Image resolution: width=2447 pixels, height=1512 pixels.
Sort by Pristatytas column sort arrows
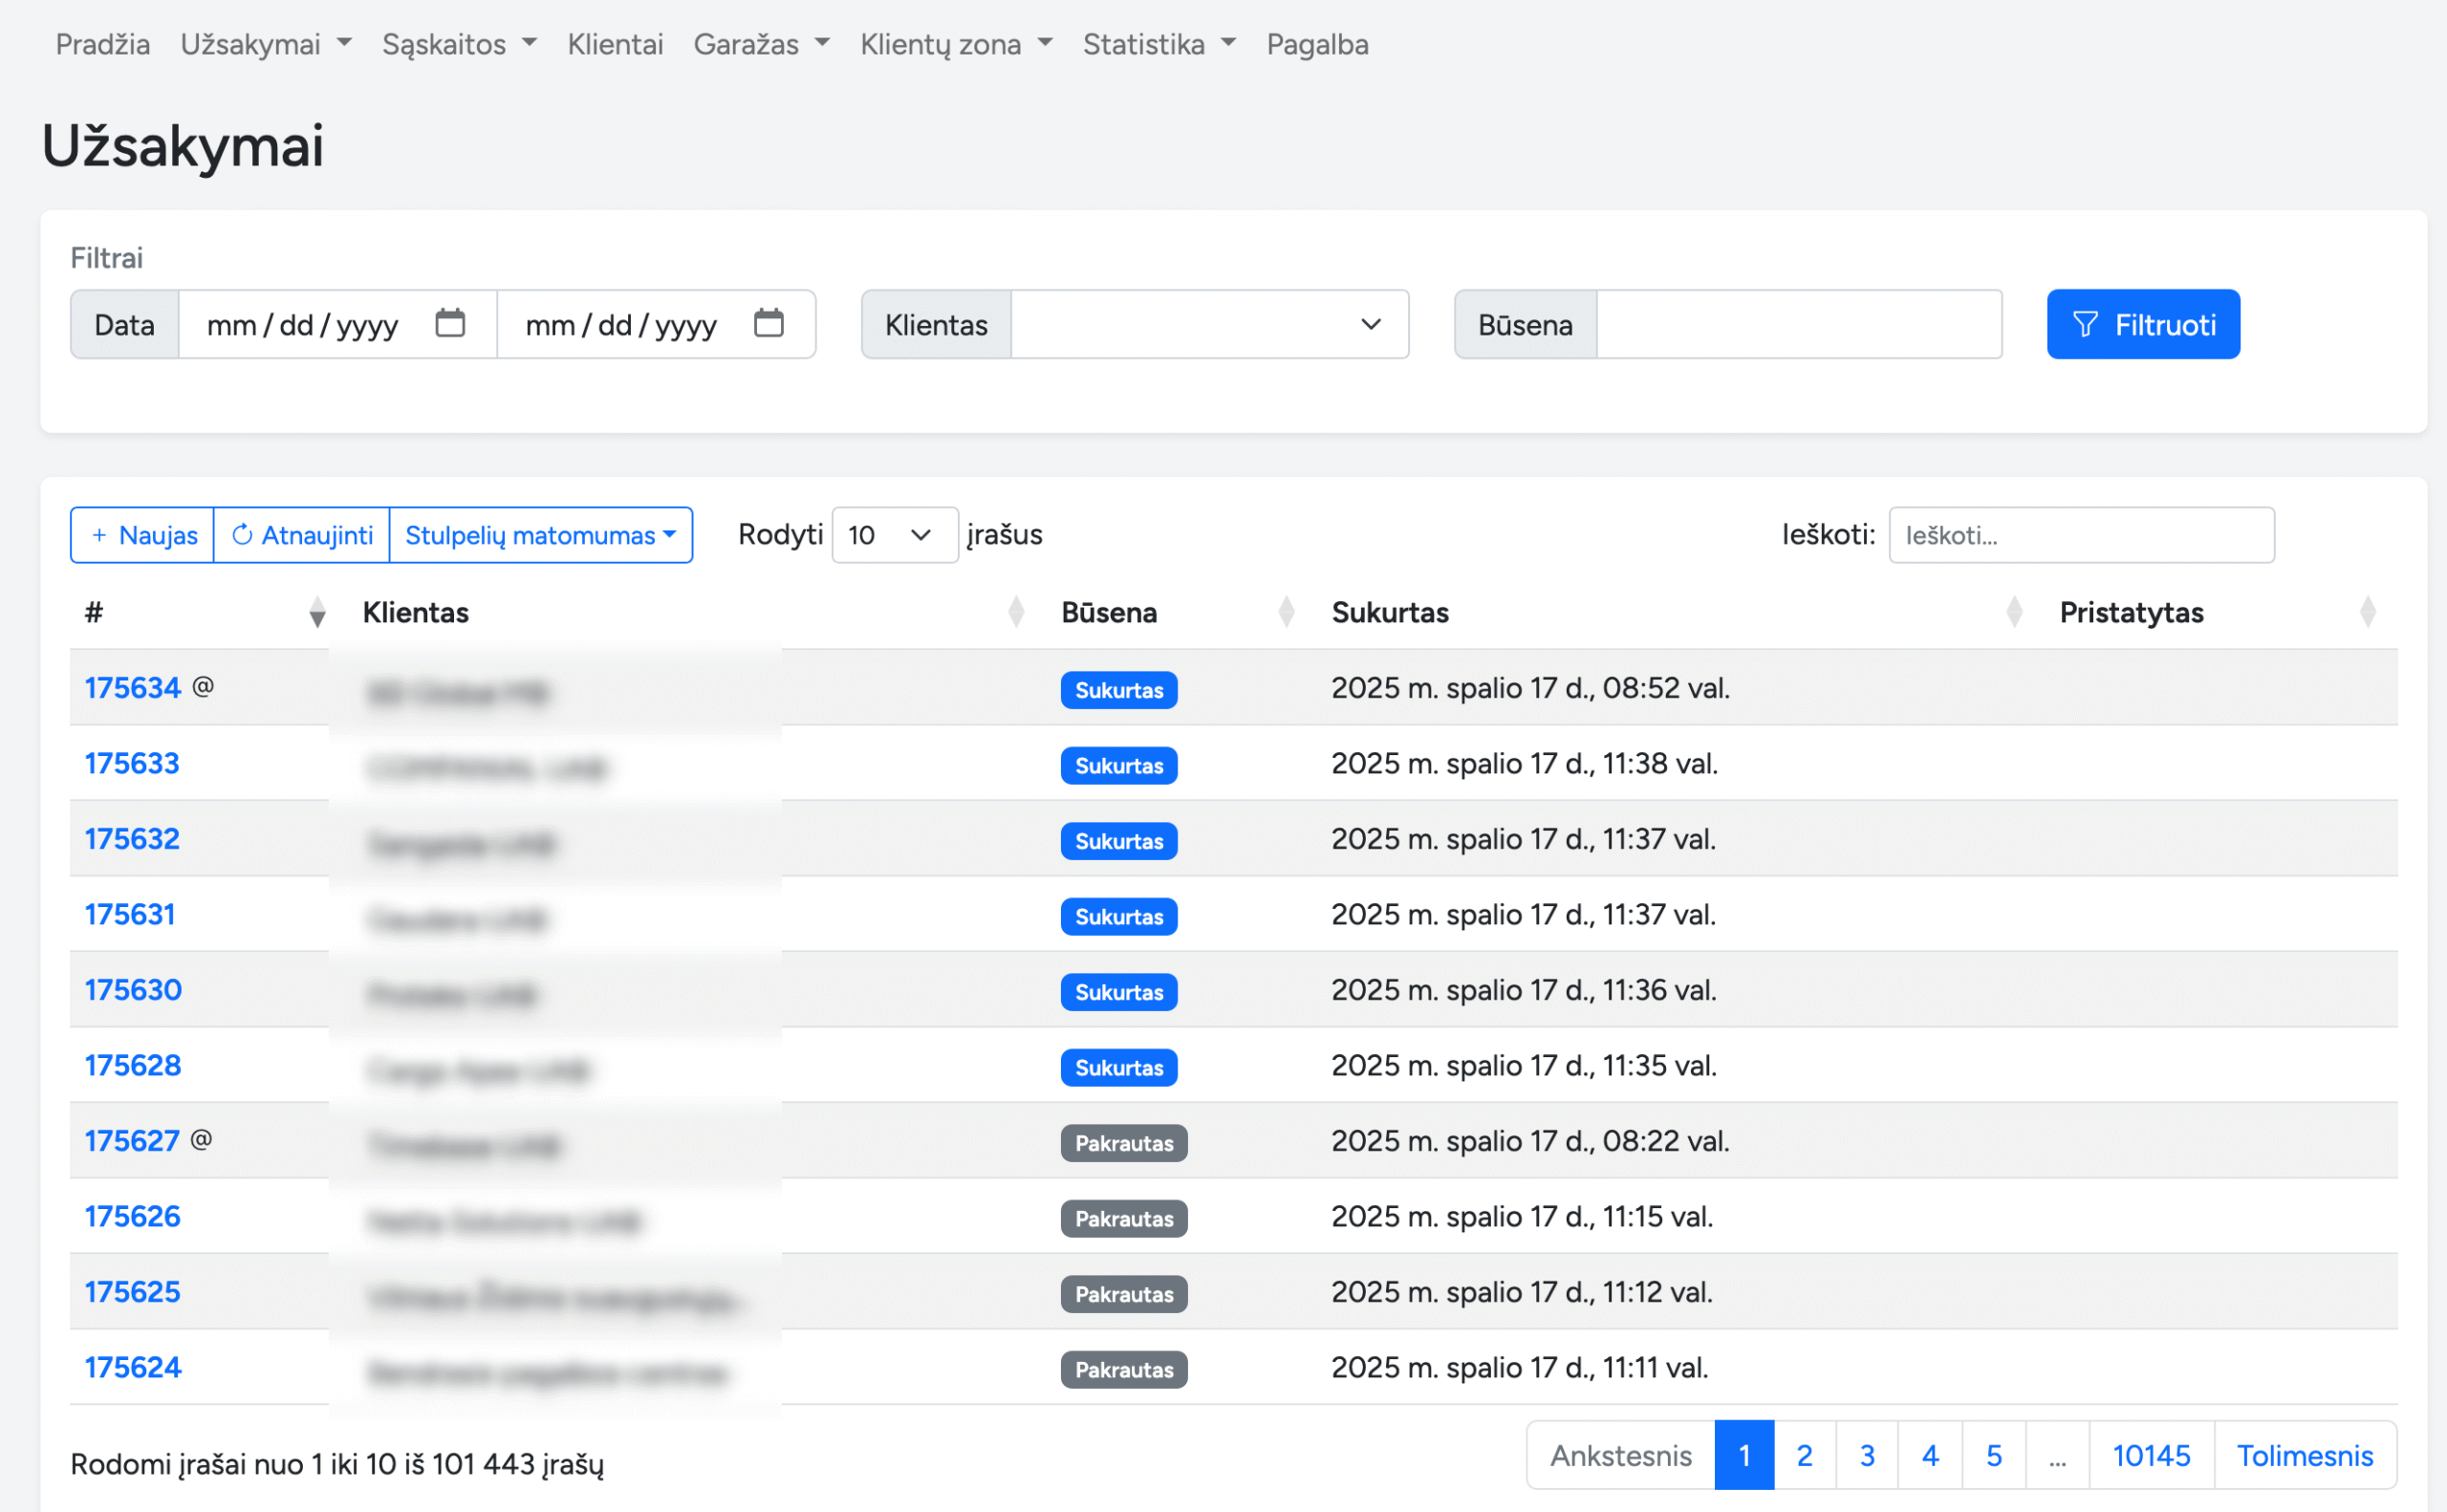pyautogui.click(x=2367, y=612)
